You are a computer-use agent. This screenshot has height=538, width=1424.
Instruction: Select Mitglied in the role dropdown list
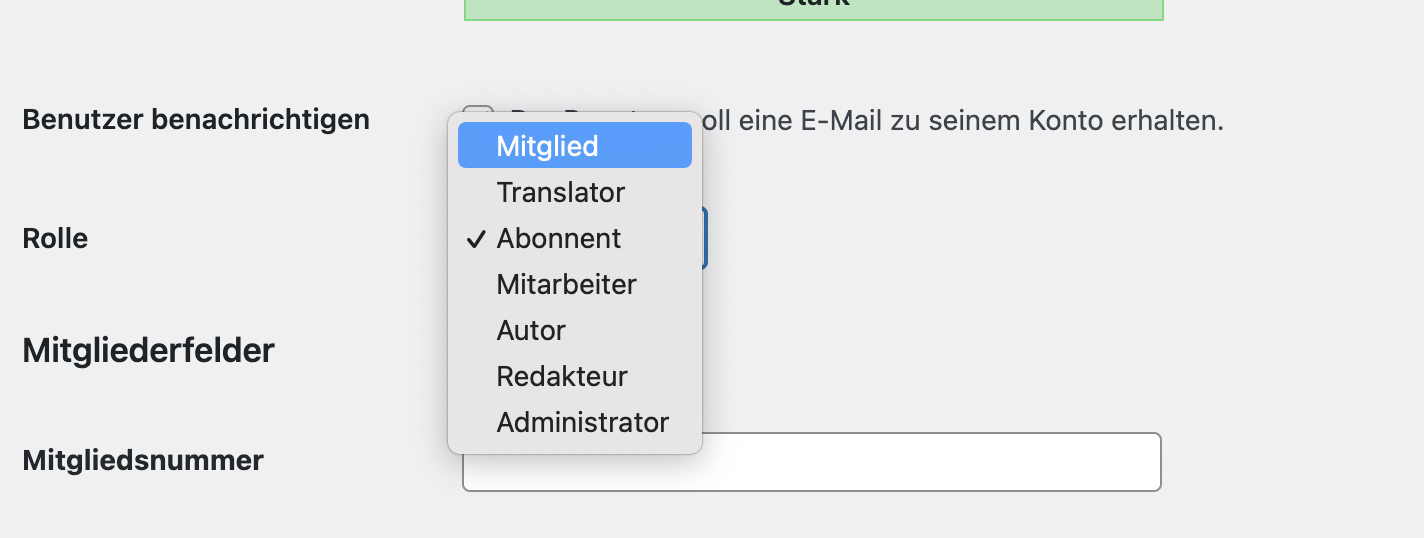point(547,146)
